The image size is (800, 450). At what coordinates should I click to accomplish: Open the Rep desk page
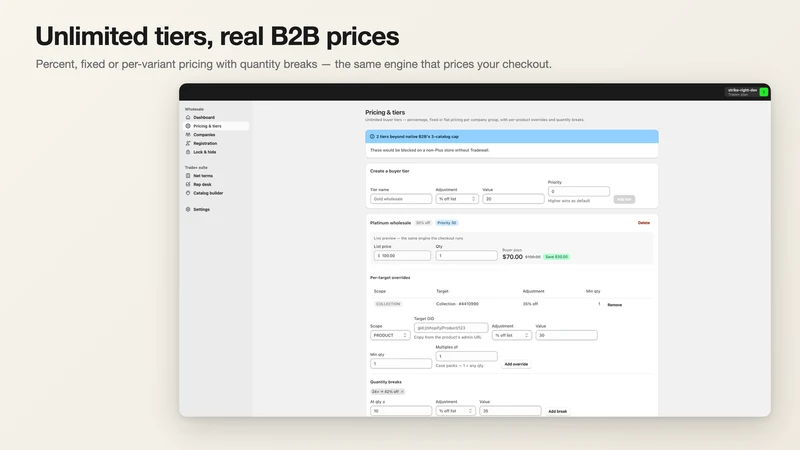(x=202, y=184)
